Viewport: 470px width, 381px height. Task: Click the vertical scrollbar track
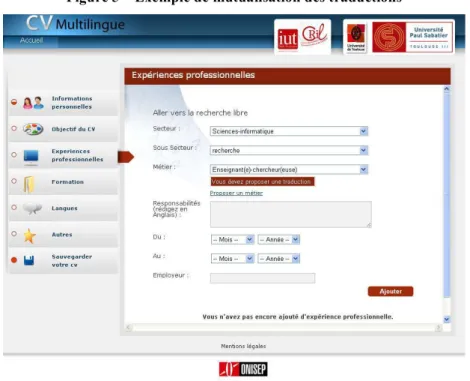[447, 204]
